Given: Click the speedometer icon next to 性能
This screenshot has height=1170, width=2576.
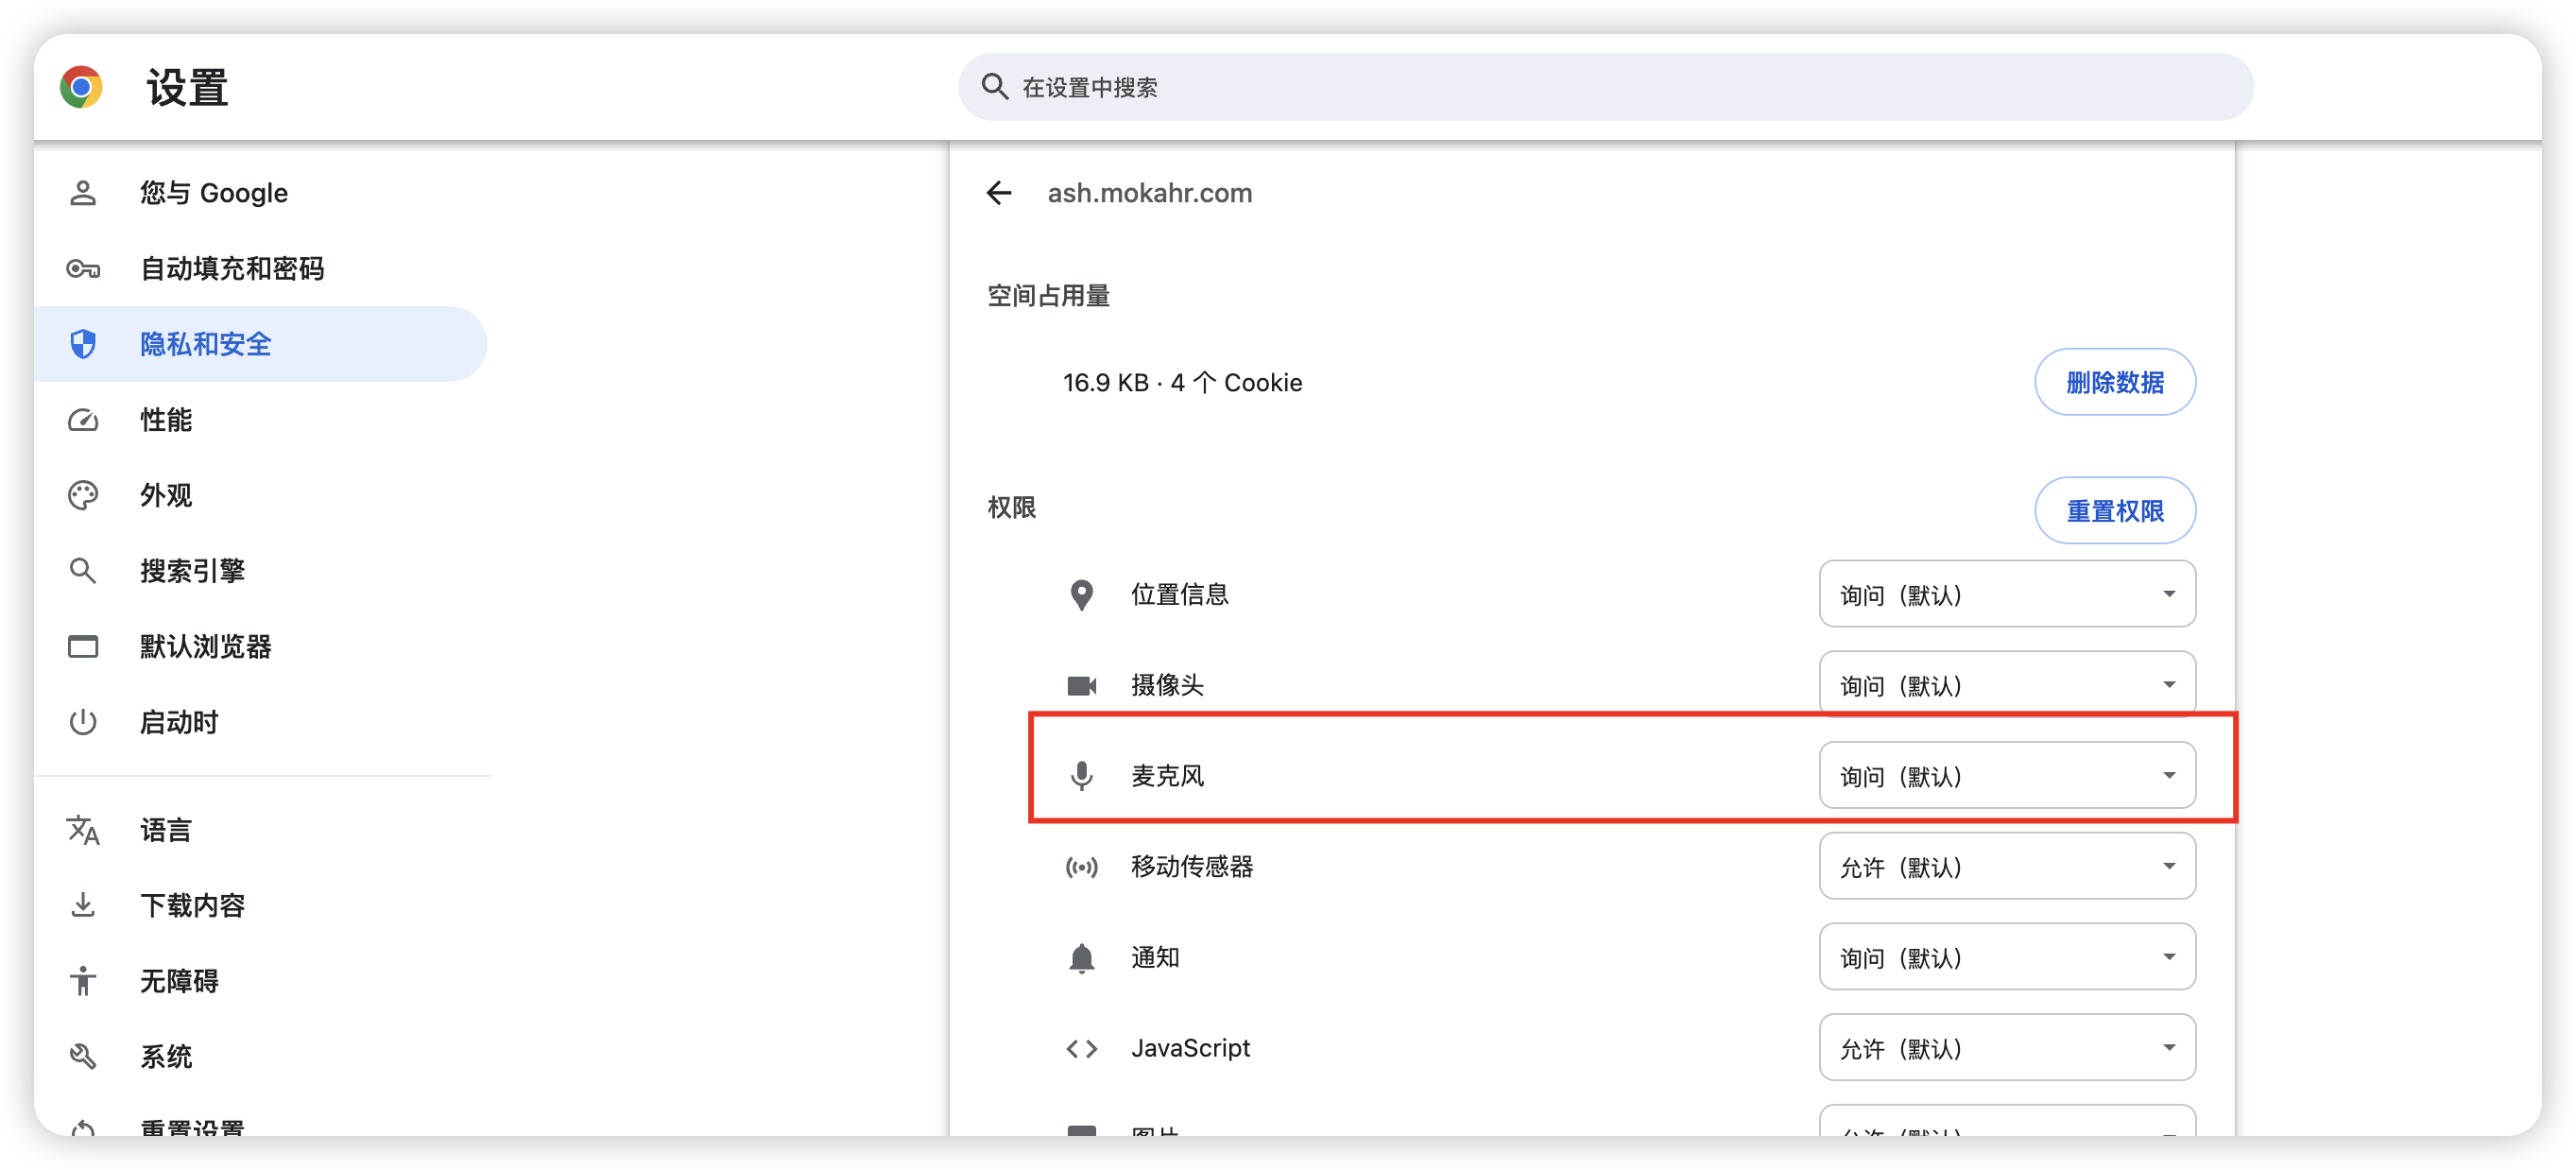Looking at the screenshot, I should (83, 420).
